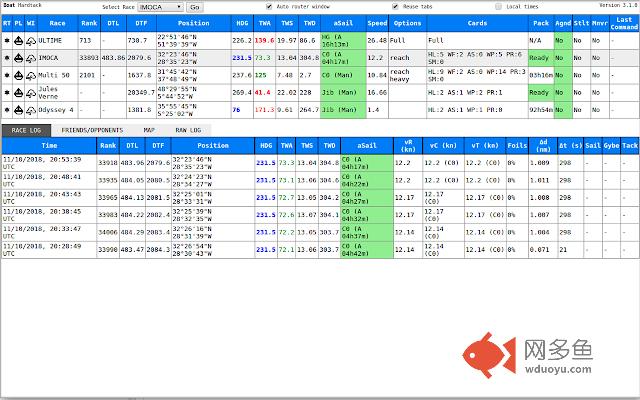Viewport: 640px width, 400px height.
Task: Click the RT router icon in ULTIME row
Action: pyautogui.click(x=7, y=40)
